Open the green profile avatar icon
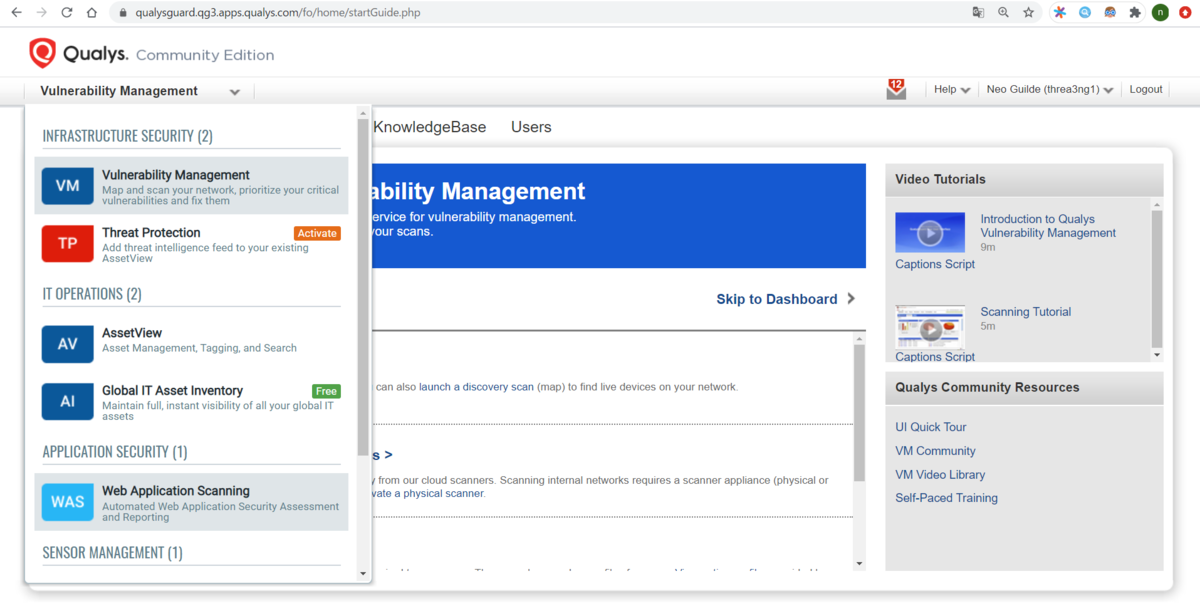 (x=1160, y=13)
